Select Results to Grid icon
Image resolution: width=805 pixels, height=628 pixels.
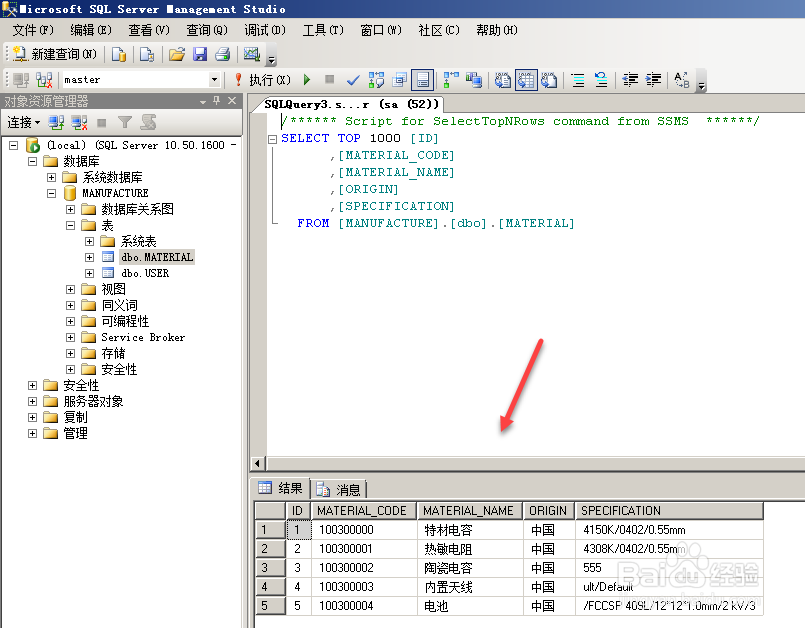526,80
